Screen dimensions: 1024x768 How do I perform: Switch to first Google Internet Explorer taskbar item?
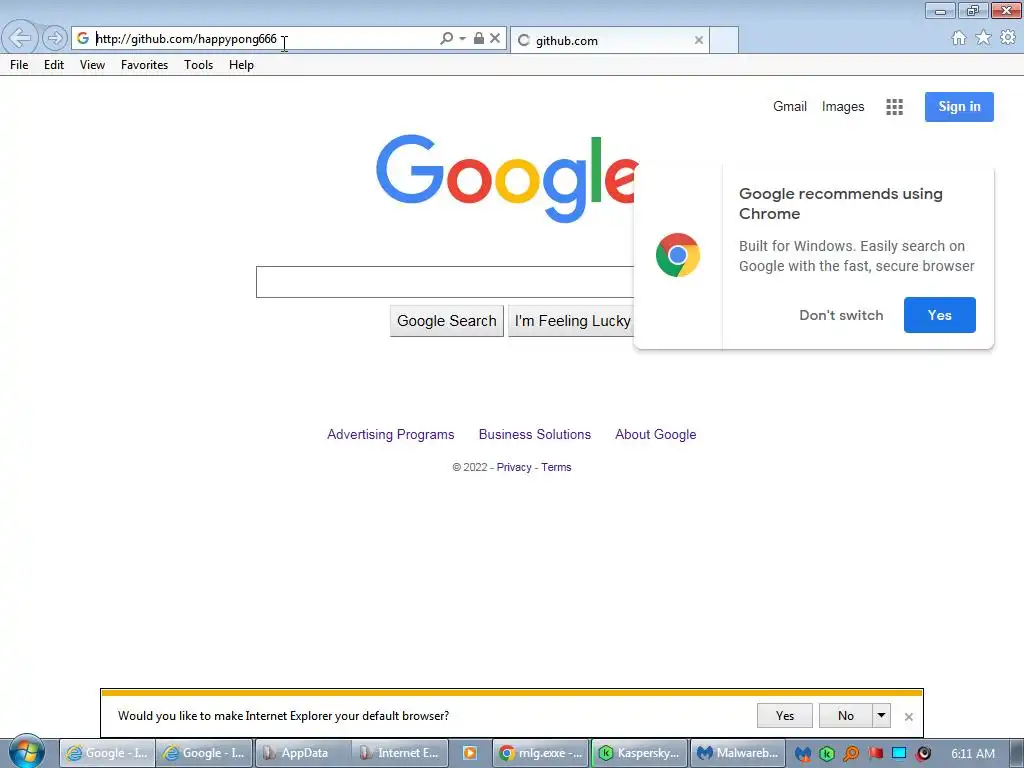point(108,753)
